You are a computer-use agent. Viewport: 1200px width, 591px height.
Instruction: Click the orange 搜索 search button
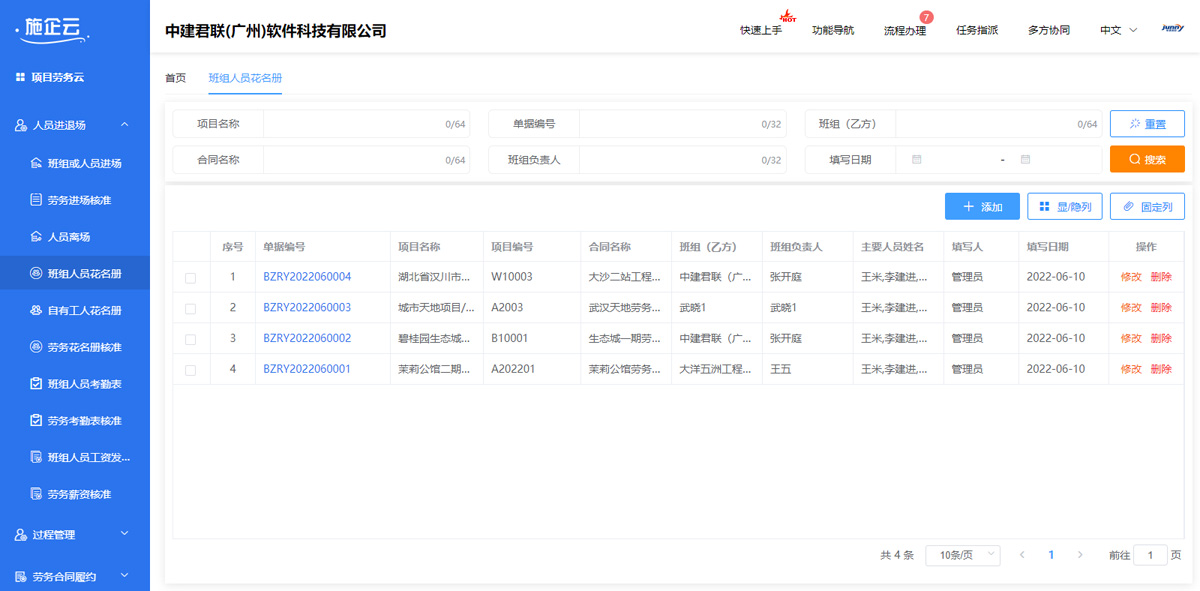tap(1147, 159)
